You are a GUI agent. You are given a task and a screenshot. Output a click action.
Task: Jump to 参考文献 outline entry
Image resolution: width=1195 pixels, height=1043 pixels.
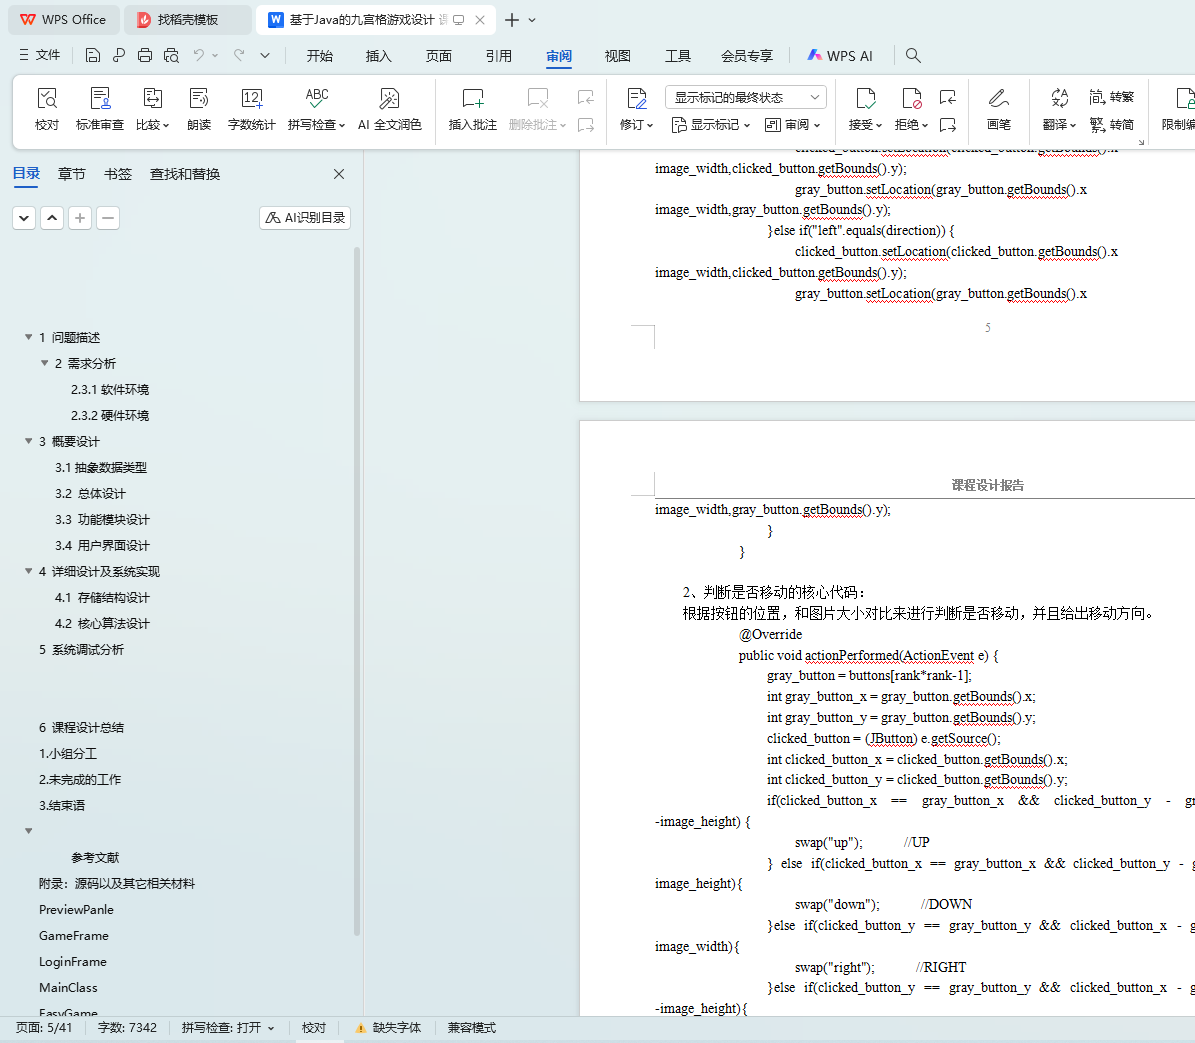(x=95, y=858)
